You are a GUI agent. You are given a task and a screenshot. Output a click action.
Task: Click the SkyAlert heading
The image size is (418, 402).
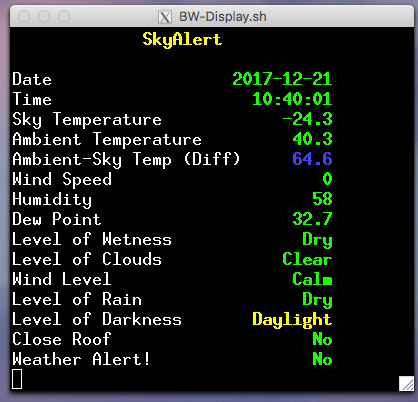point(182,39)
